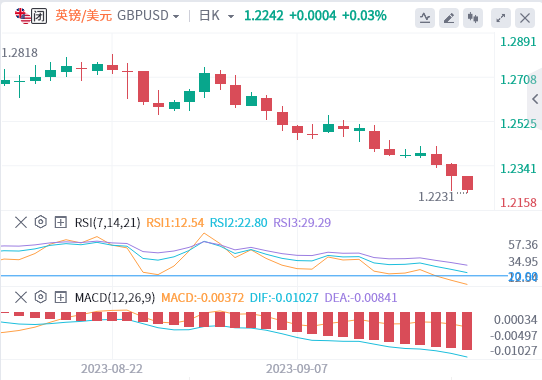Screen dimensions: 542x380
Task: Open the indicator line-chart tool icon
Action: (425, 18)
